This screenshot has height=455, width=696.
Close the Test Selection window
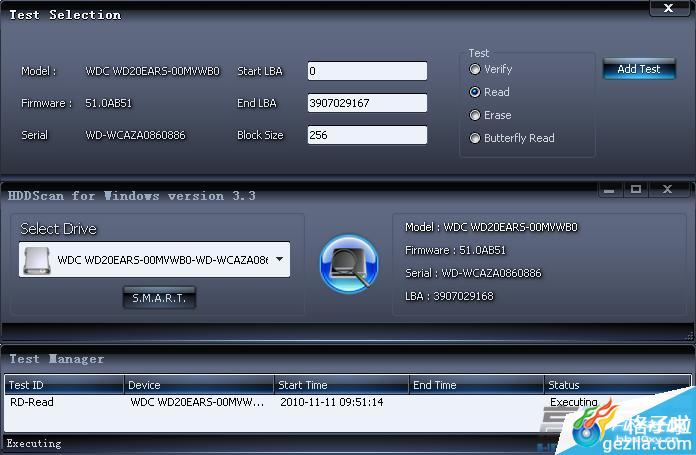[669, 8]
